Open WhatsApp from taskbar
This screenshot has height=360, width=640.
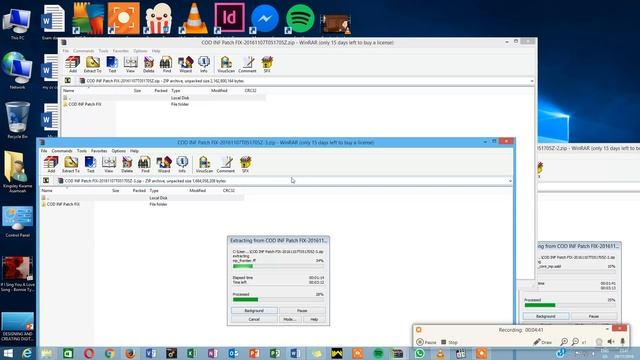click(x=420, y=353)
